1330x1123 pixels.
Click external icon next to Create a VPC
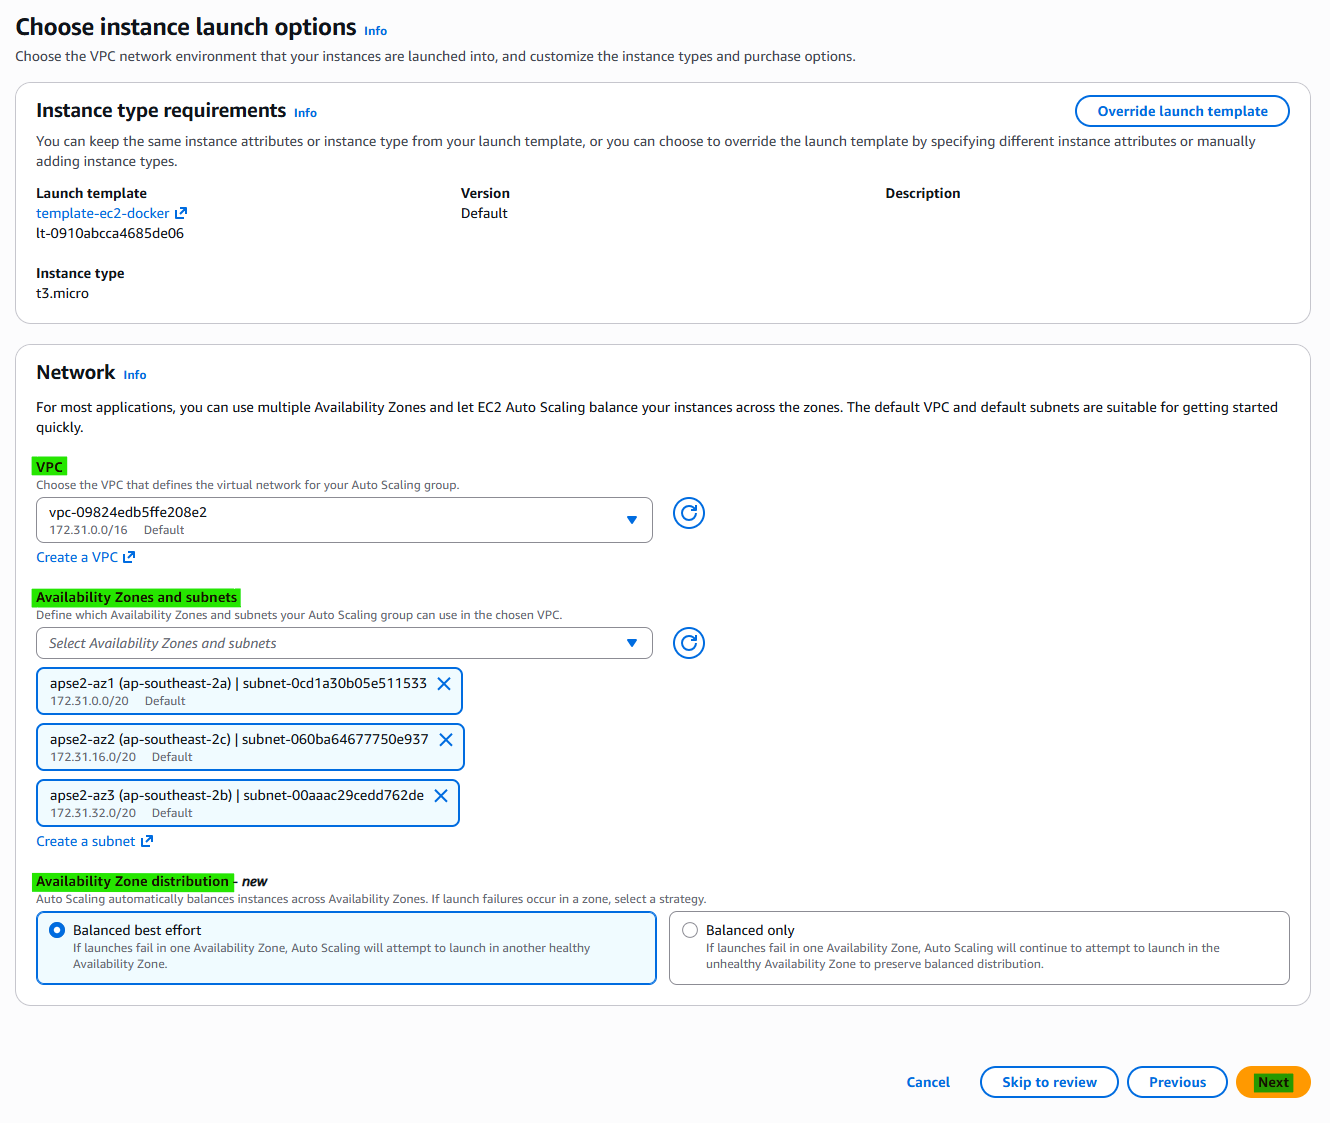point(129,557)
